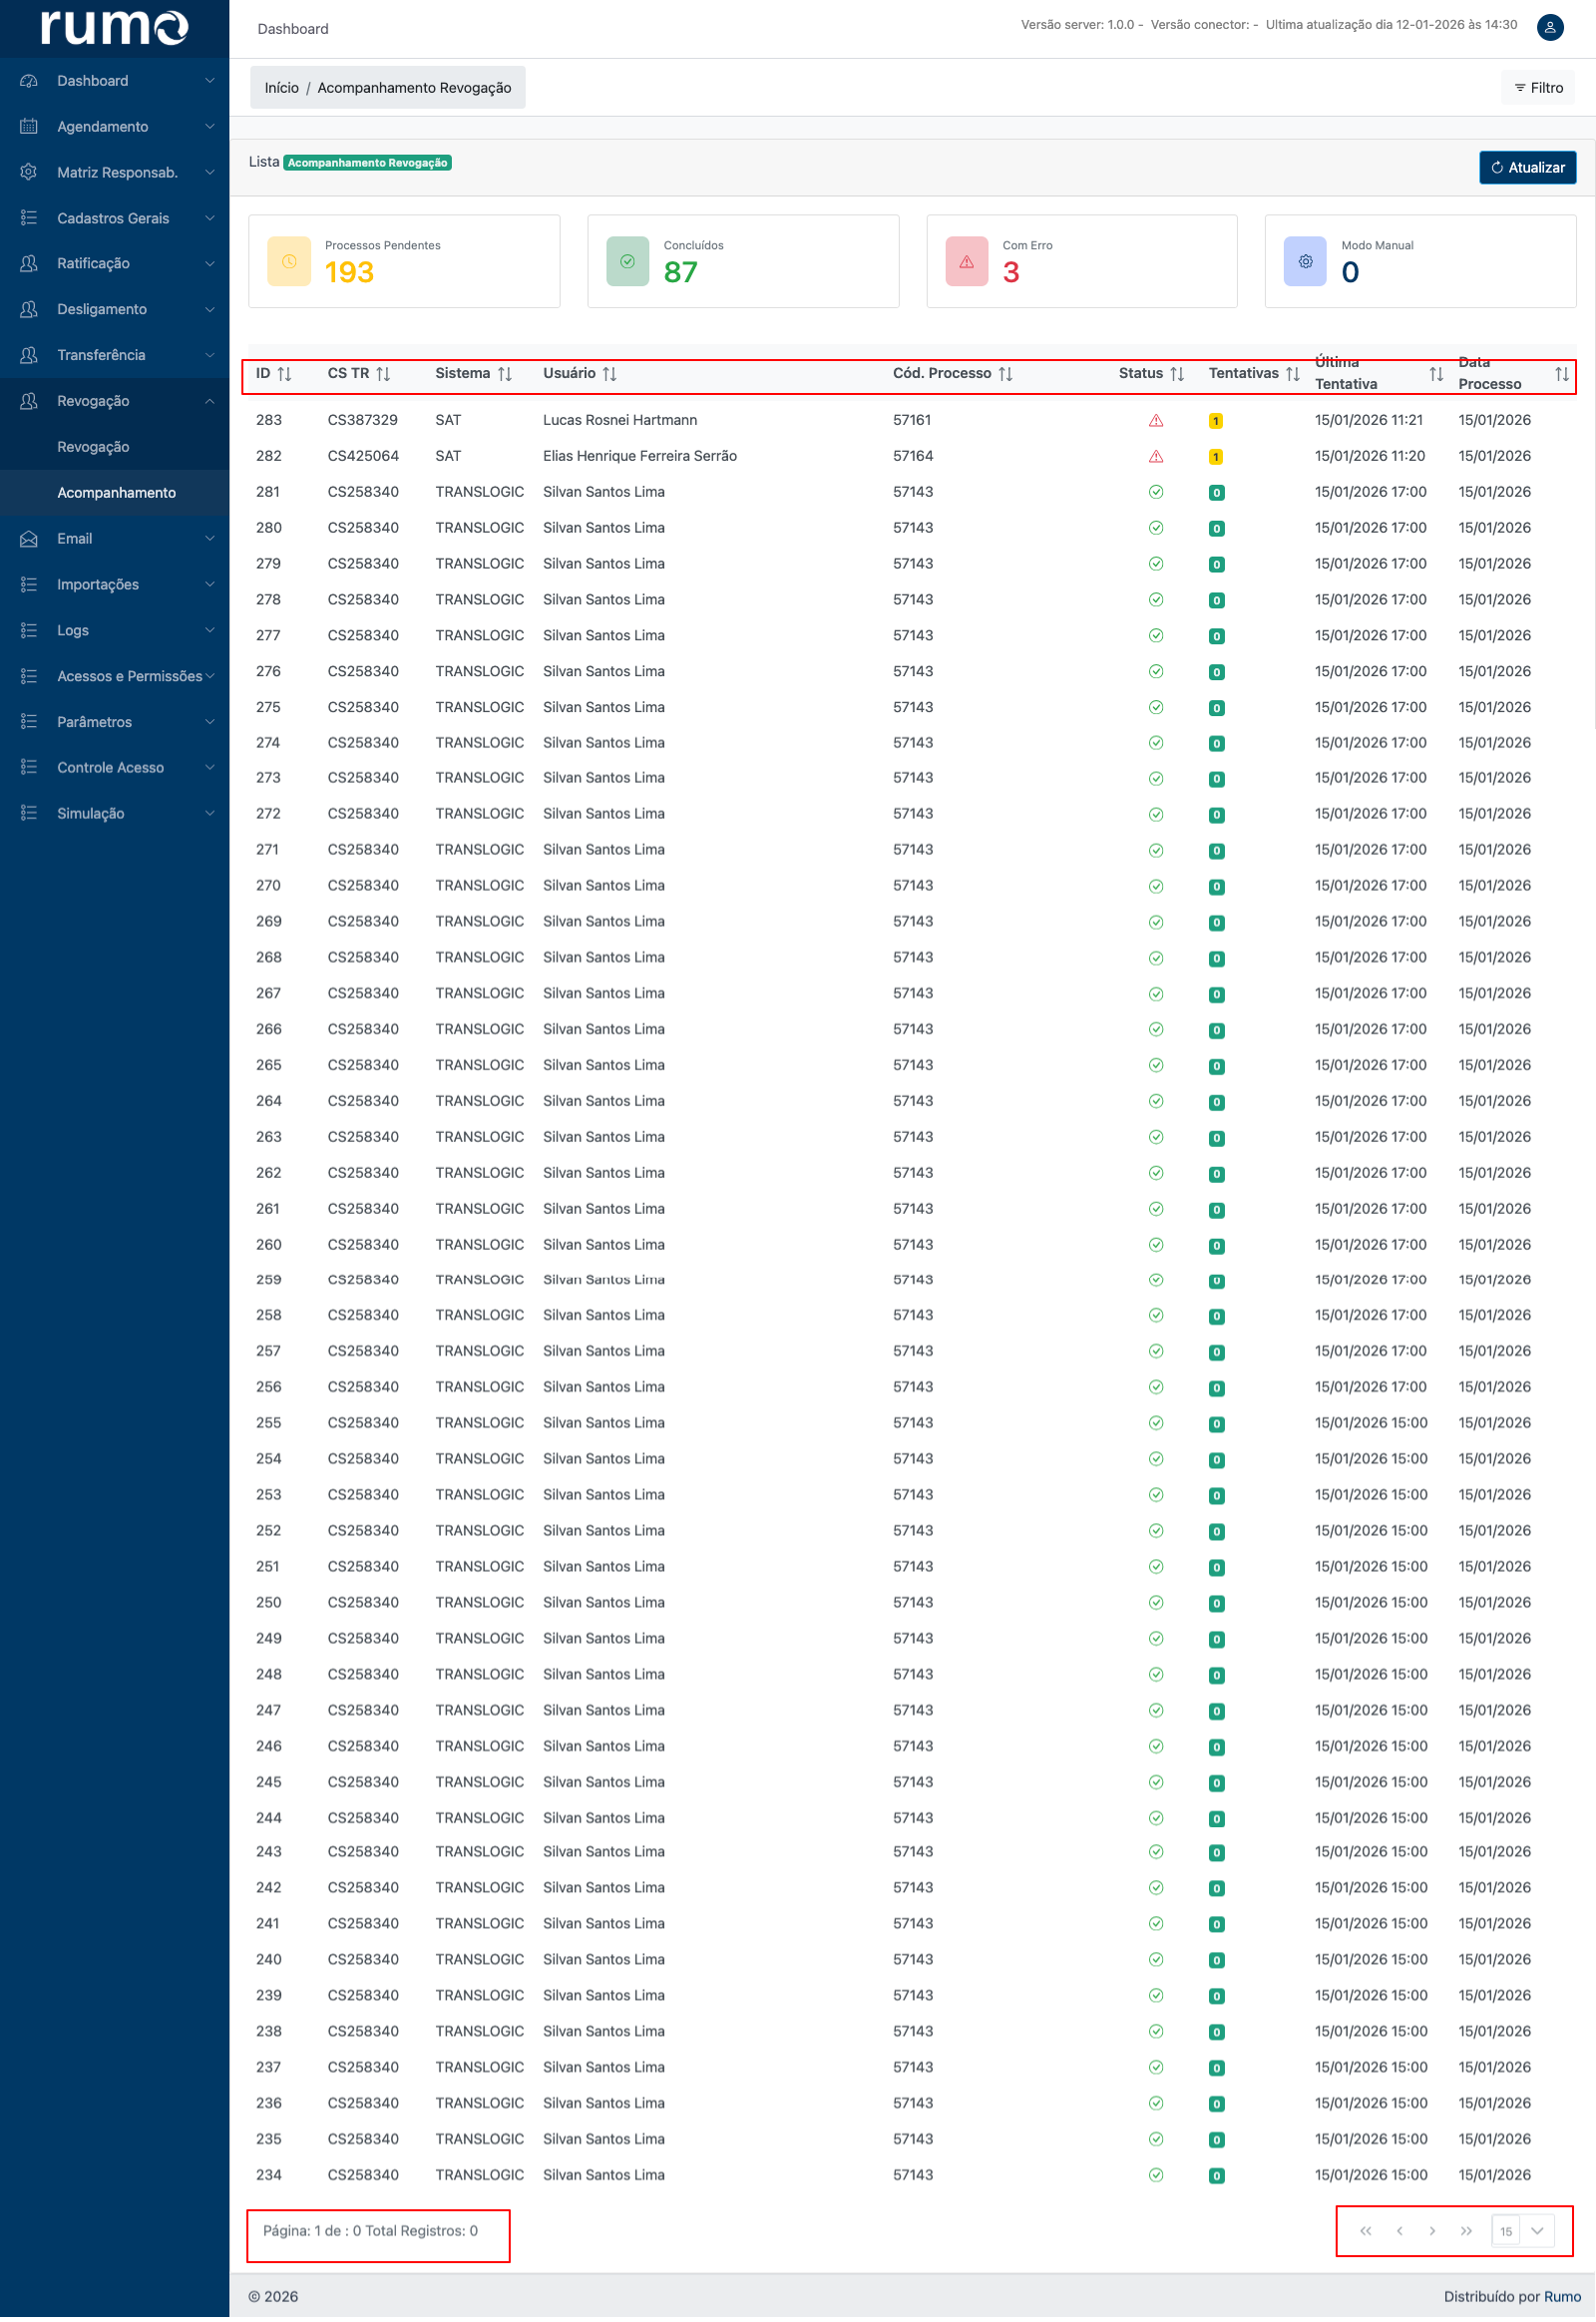This screenshot has width=1596, height=2322.
Task: Select Acompanhamento in the sidebar
Action: (x=116, y=493)
